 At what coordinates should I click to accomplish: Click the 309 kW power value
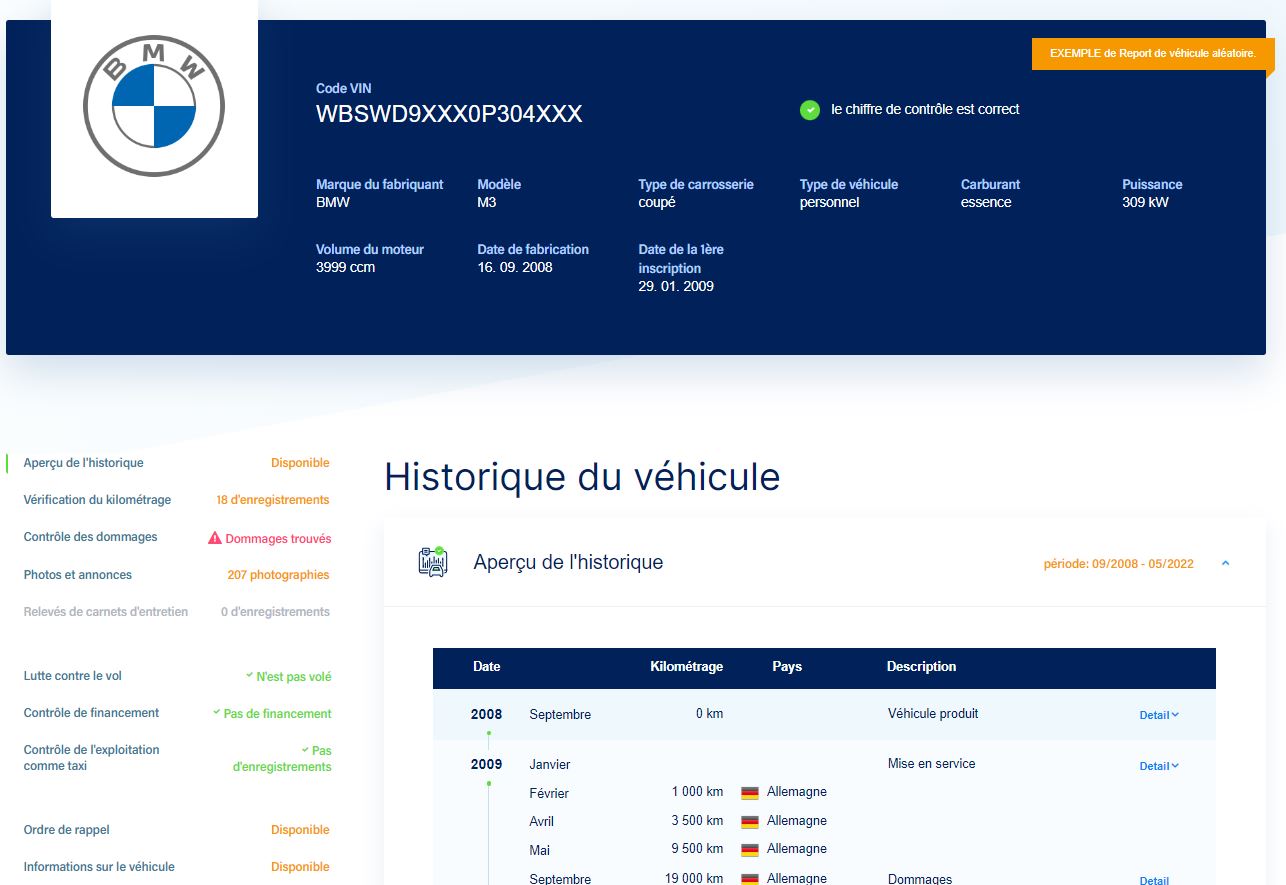[1145, 202]
